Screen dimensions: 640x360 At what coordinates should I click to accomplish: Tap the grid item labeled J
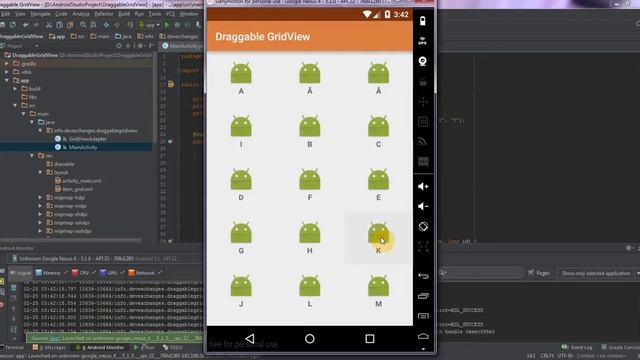coord(241,291)
